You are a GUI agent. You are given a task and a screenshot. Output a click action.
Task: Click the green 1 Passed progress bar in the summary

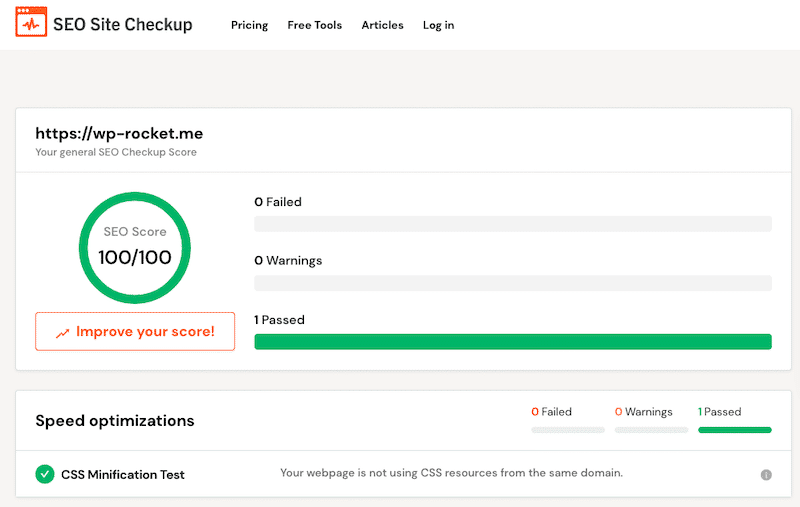[x=513, y=342]
